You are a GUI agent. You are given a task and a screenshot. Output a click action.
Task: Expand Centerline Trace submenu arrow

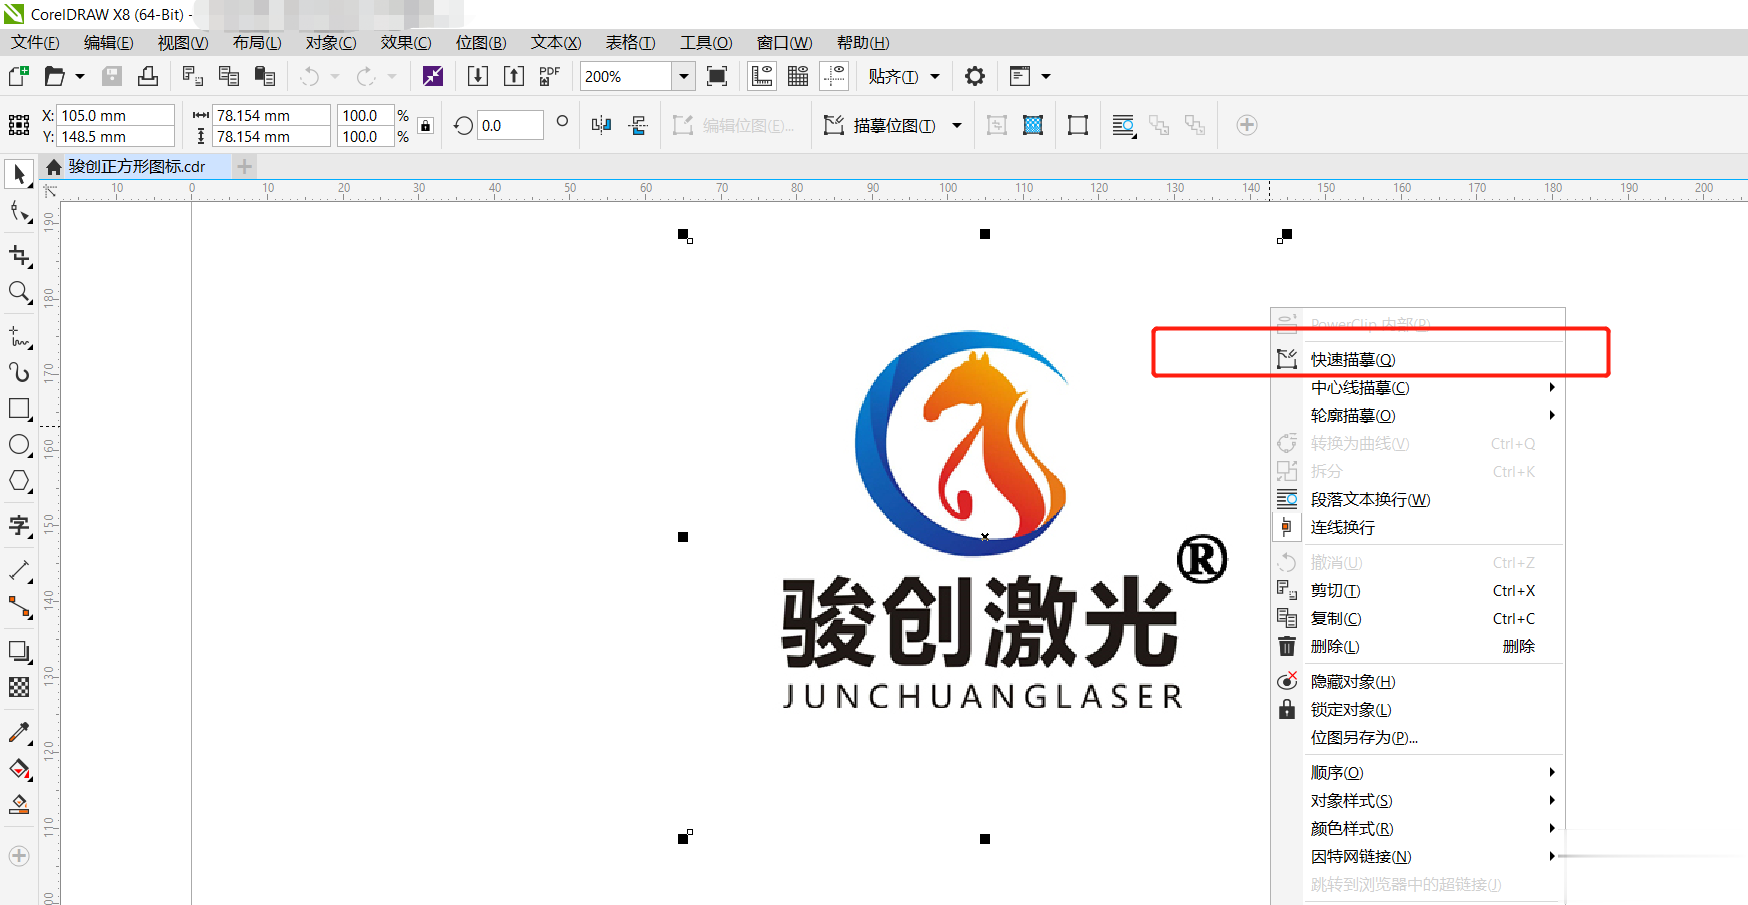point(1552,387)
